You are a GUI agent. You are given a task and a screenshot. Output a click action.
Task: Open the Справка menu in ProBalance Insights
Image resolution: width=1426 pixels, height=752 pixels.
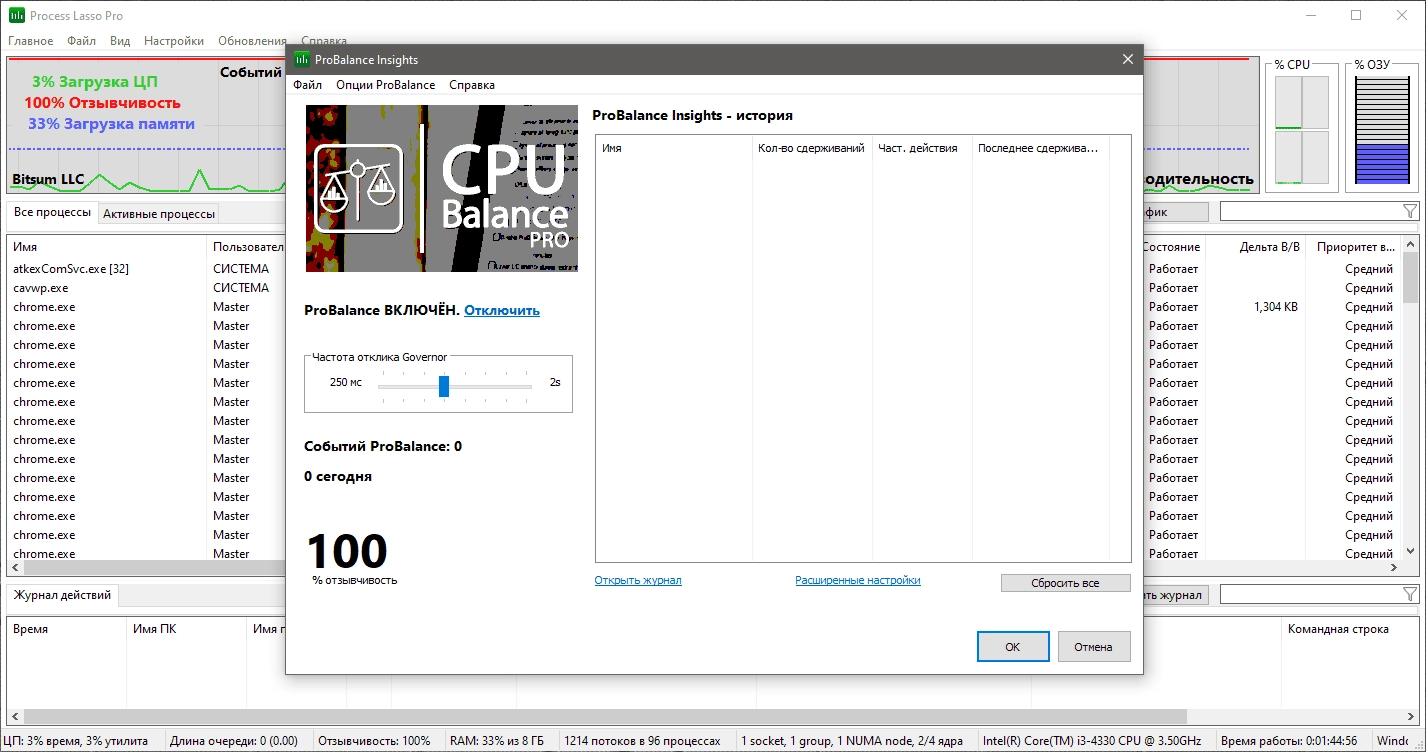coord(472,85)
